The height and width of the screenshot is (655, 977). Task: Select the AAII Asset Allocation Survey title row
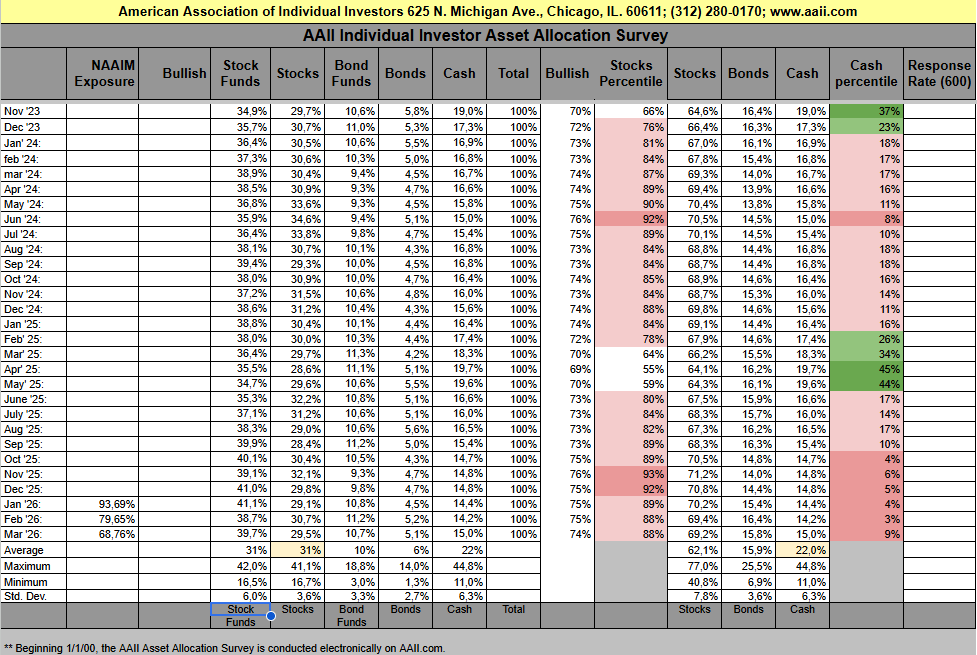pos(487,35)
